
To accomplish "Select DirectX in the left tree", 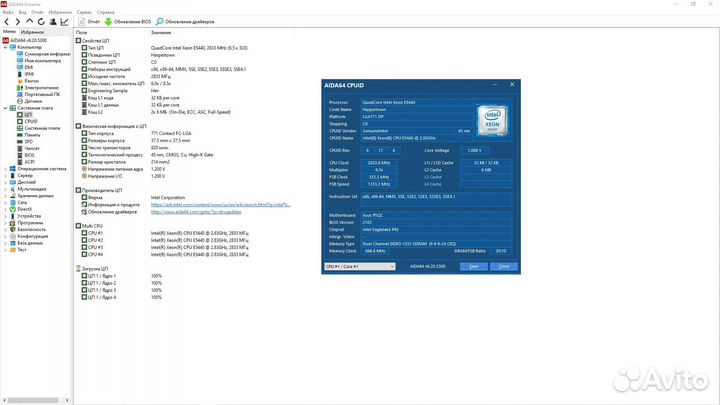I will (21, 209).
